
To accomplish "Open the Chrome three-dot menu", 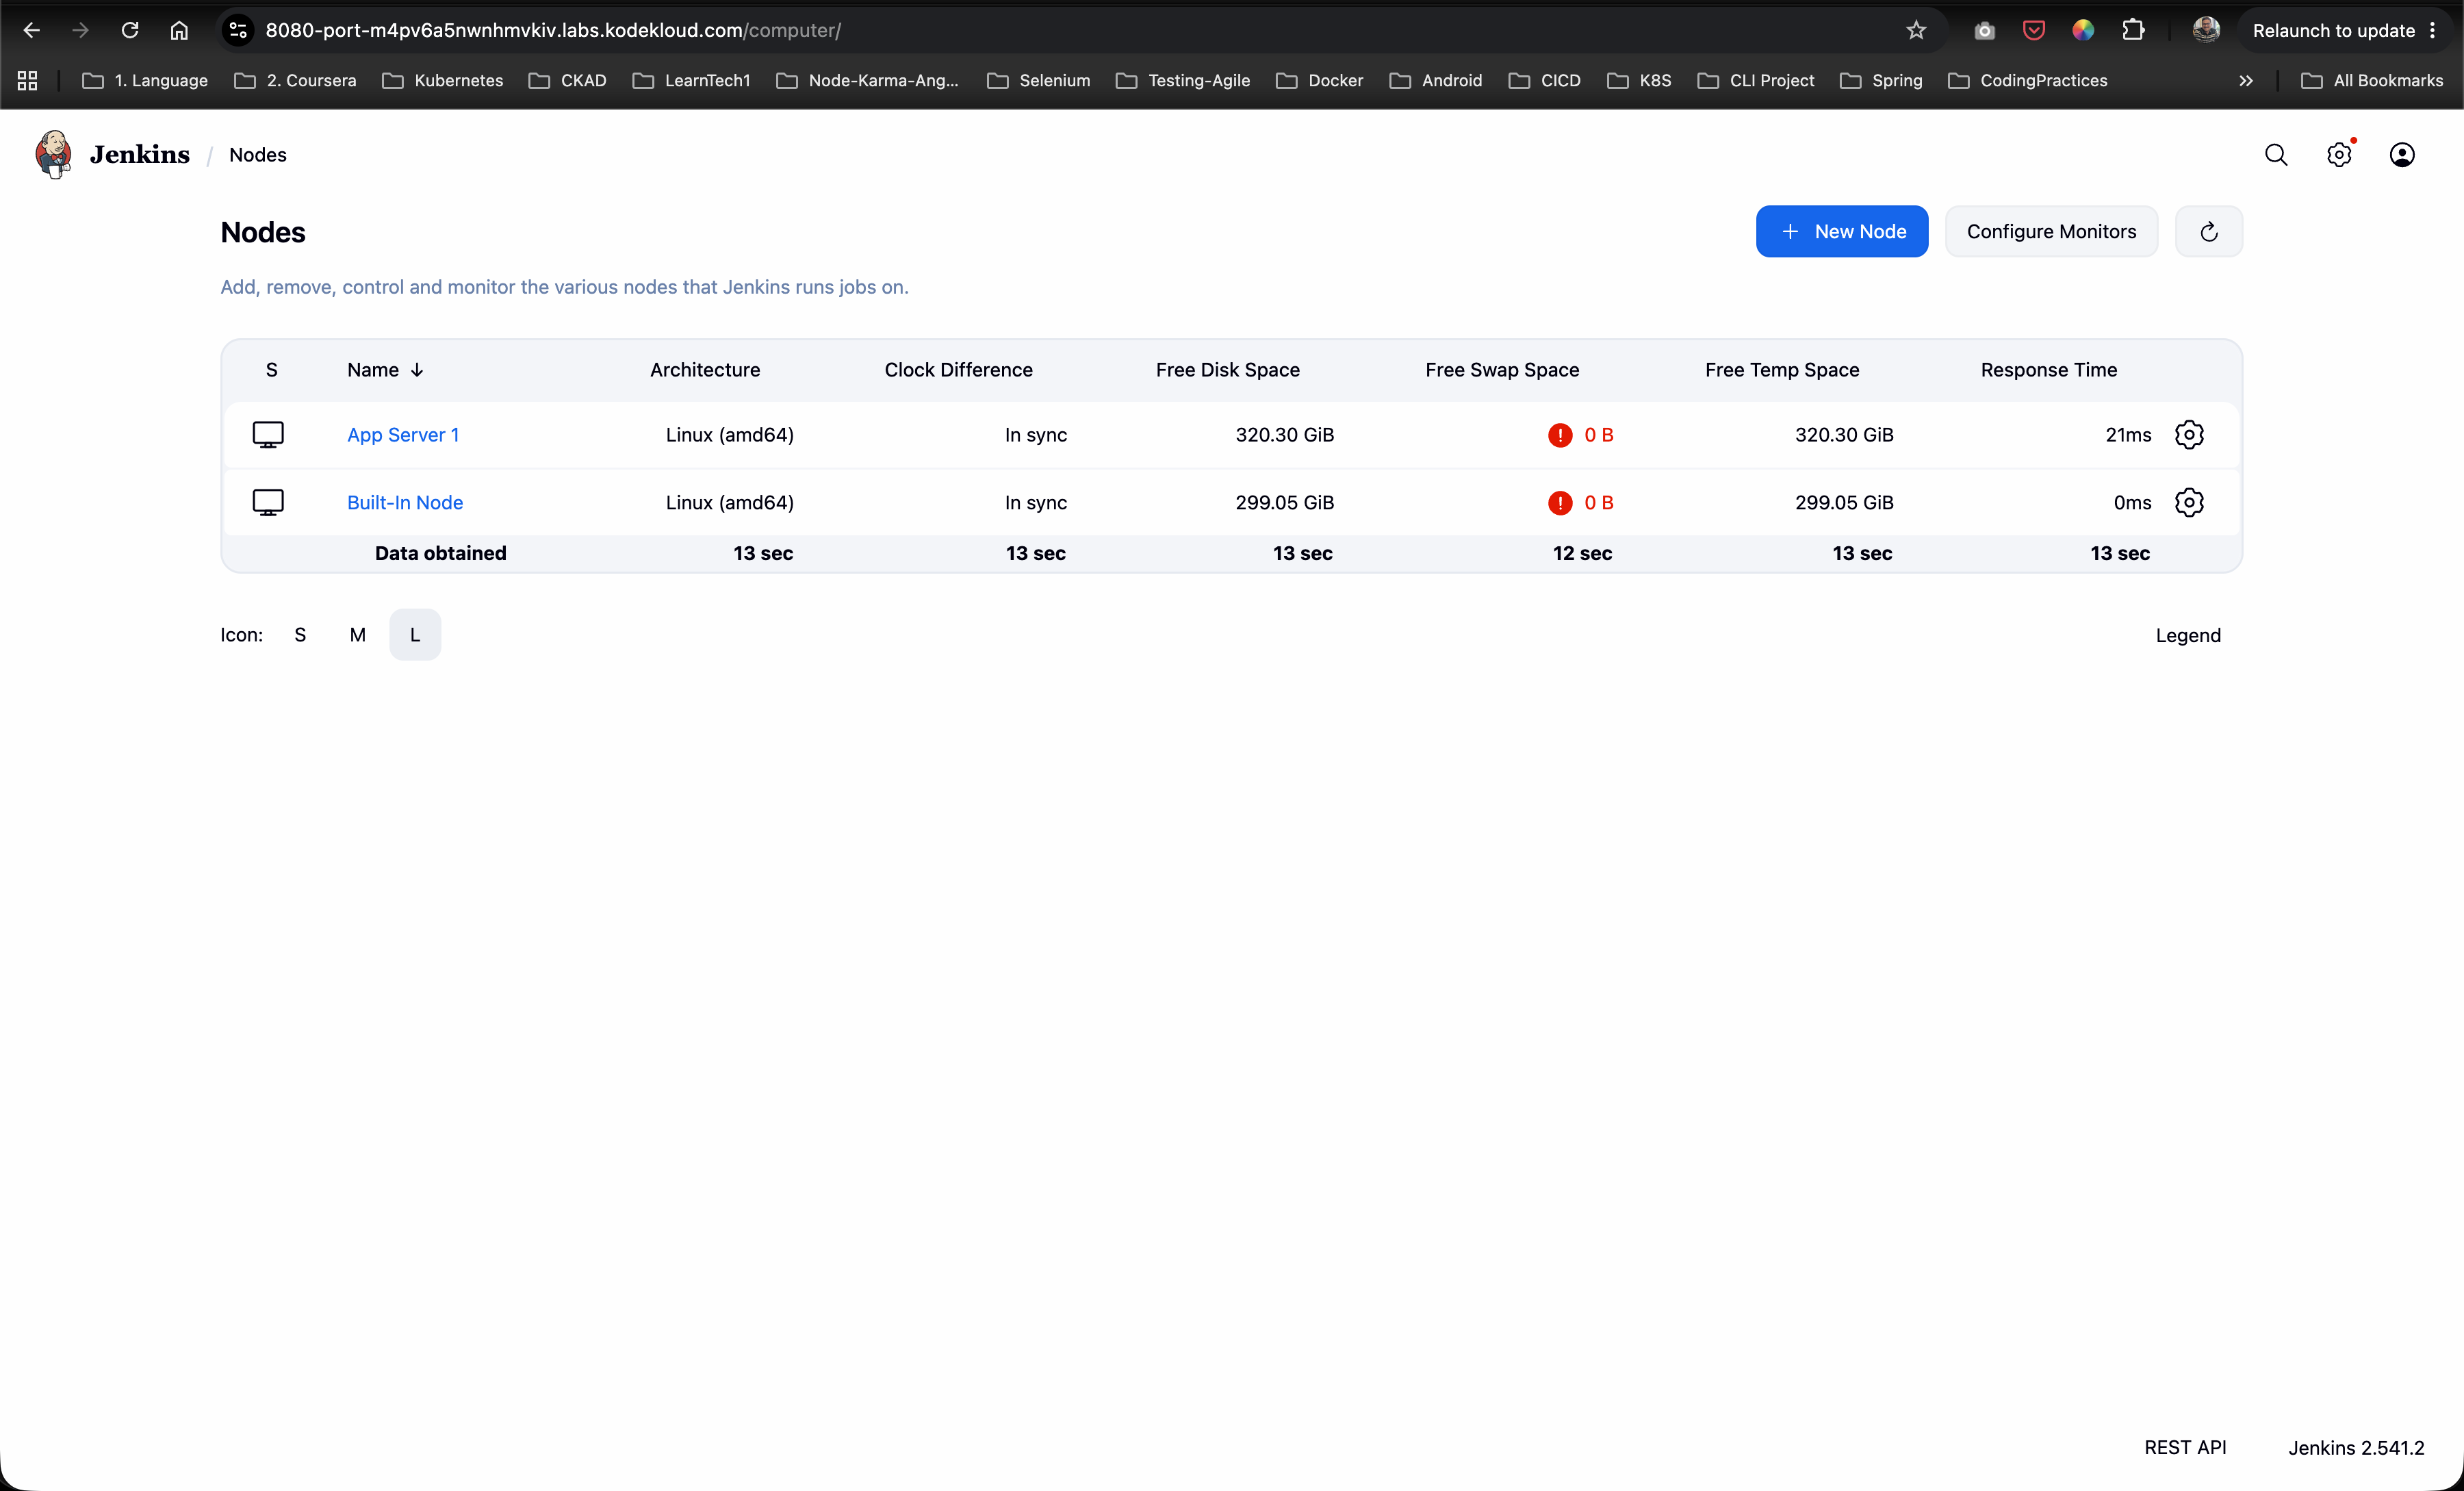I will (x=2433, y=30).
